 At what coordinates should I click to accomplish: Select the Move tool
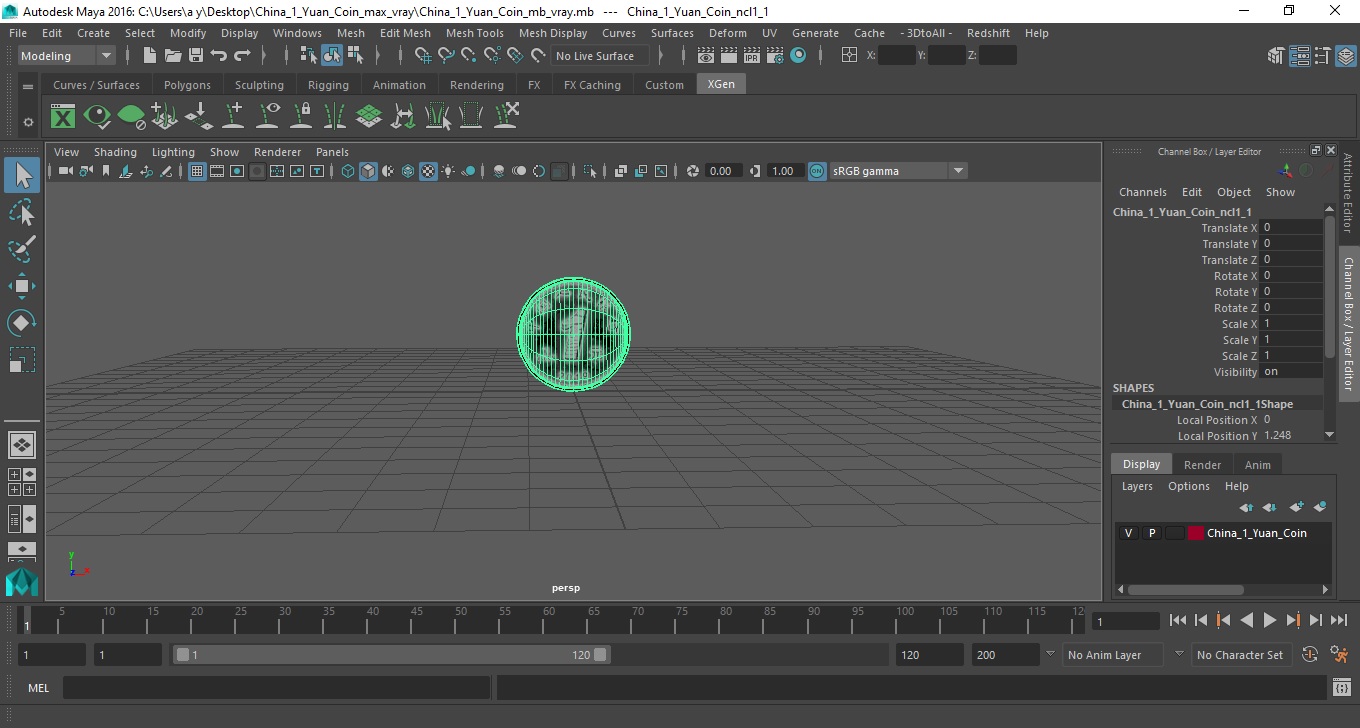point(22,286)
